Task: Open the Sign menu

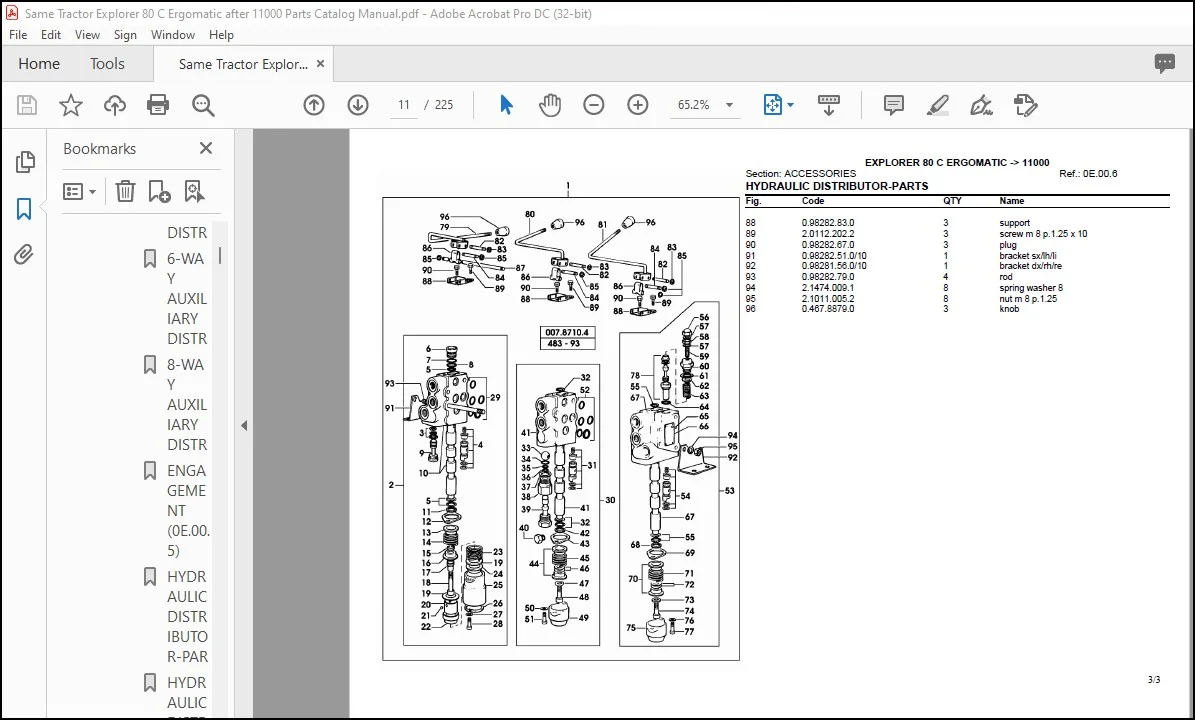Action: 125,35
